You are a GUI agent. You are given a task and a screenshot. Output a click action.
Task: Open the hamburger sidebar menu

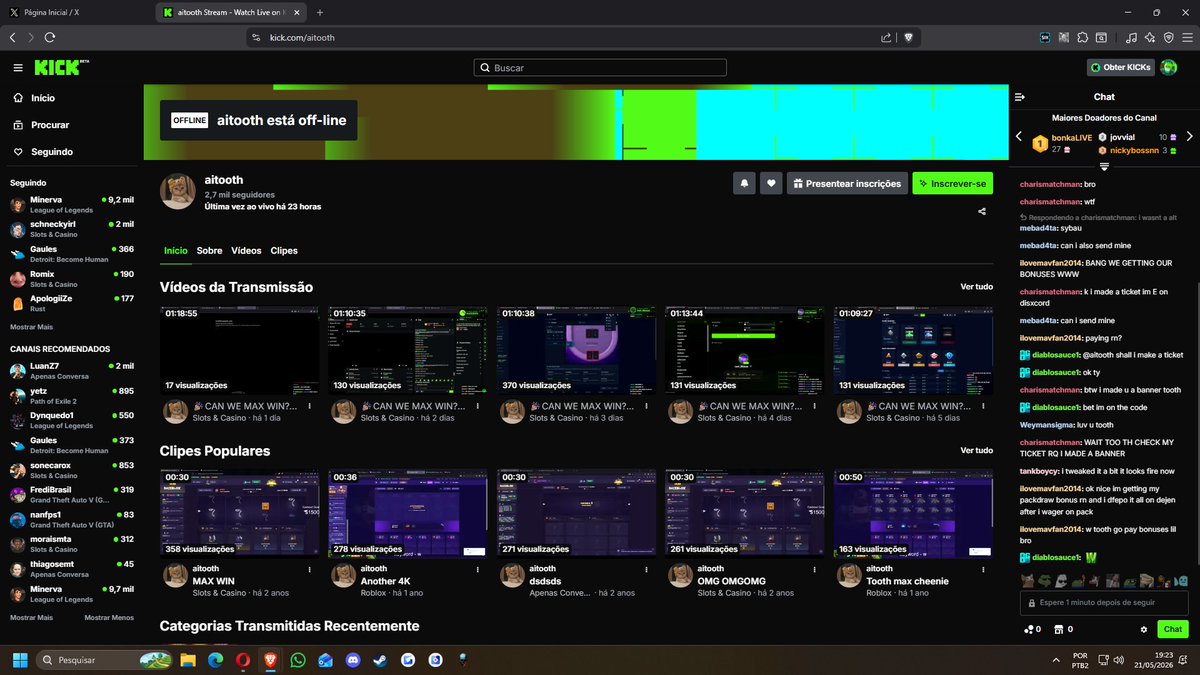pos(18,68)
